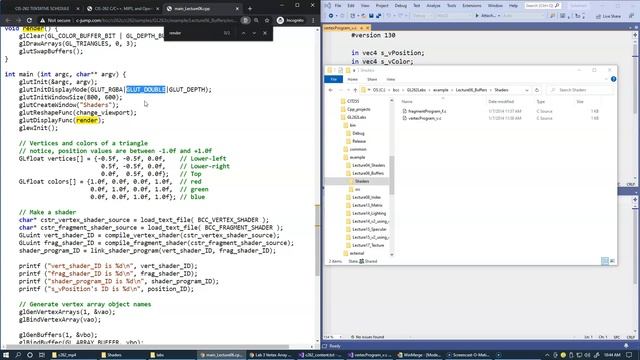The width and height of the screenshot is (640, 360).
Task: Open the Windows Start menu
Action: tap(6, 355)
